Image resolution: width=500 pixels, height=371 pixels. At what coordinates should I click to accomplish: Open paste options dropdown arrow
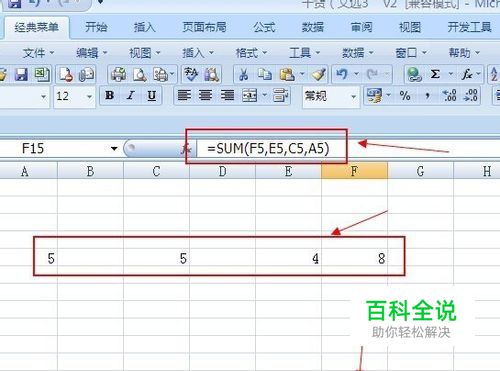[302, 74]
